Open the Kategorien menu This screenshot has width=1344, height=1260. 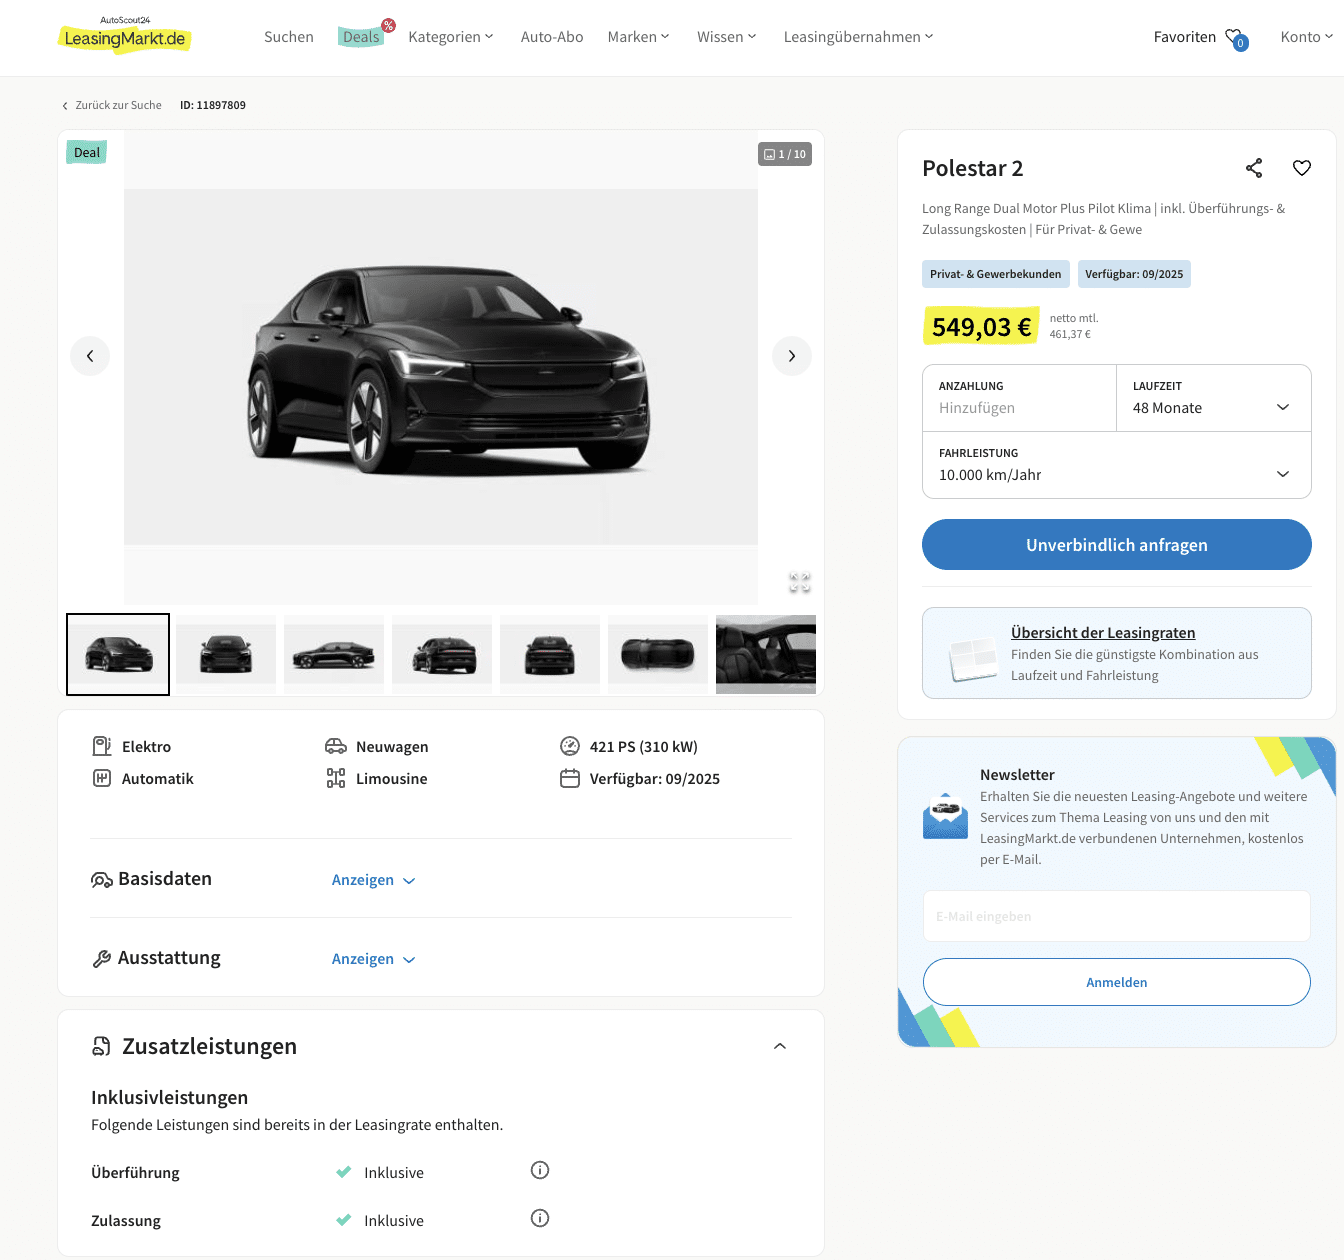click(x=451, y=37)
